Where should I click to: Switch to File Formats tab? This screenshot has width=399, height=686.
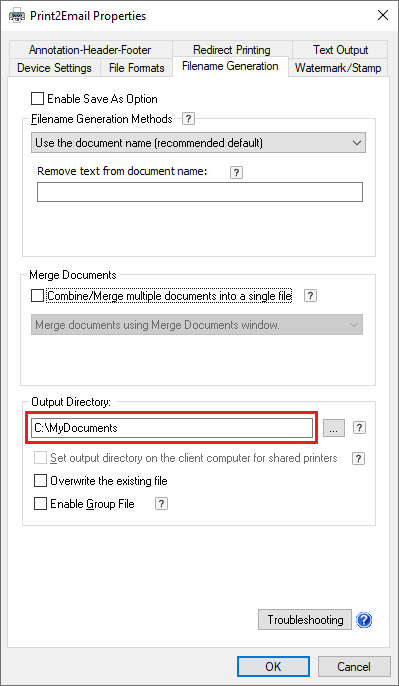click(136, 68)
